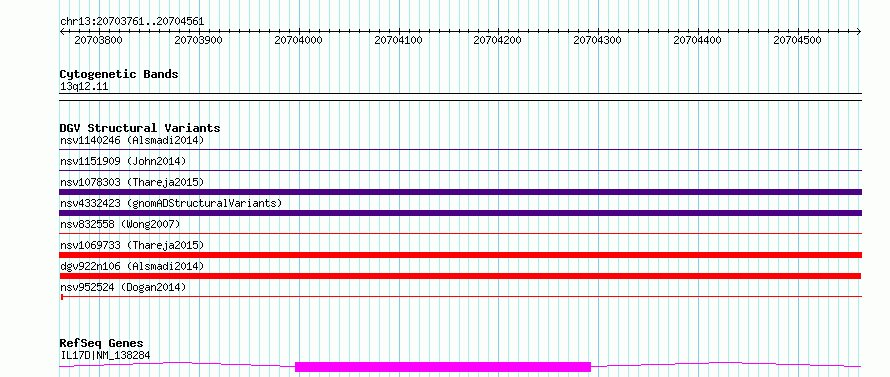Open the nsv4332423 gnomADStructuralVariants label

click(171, 203)
